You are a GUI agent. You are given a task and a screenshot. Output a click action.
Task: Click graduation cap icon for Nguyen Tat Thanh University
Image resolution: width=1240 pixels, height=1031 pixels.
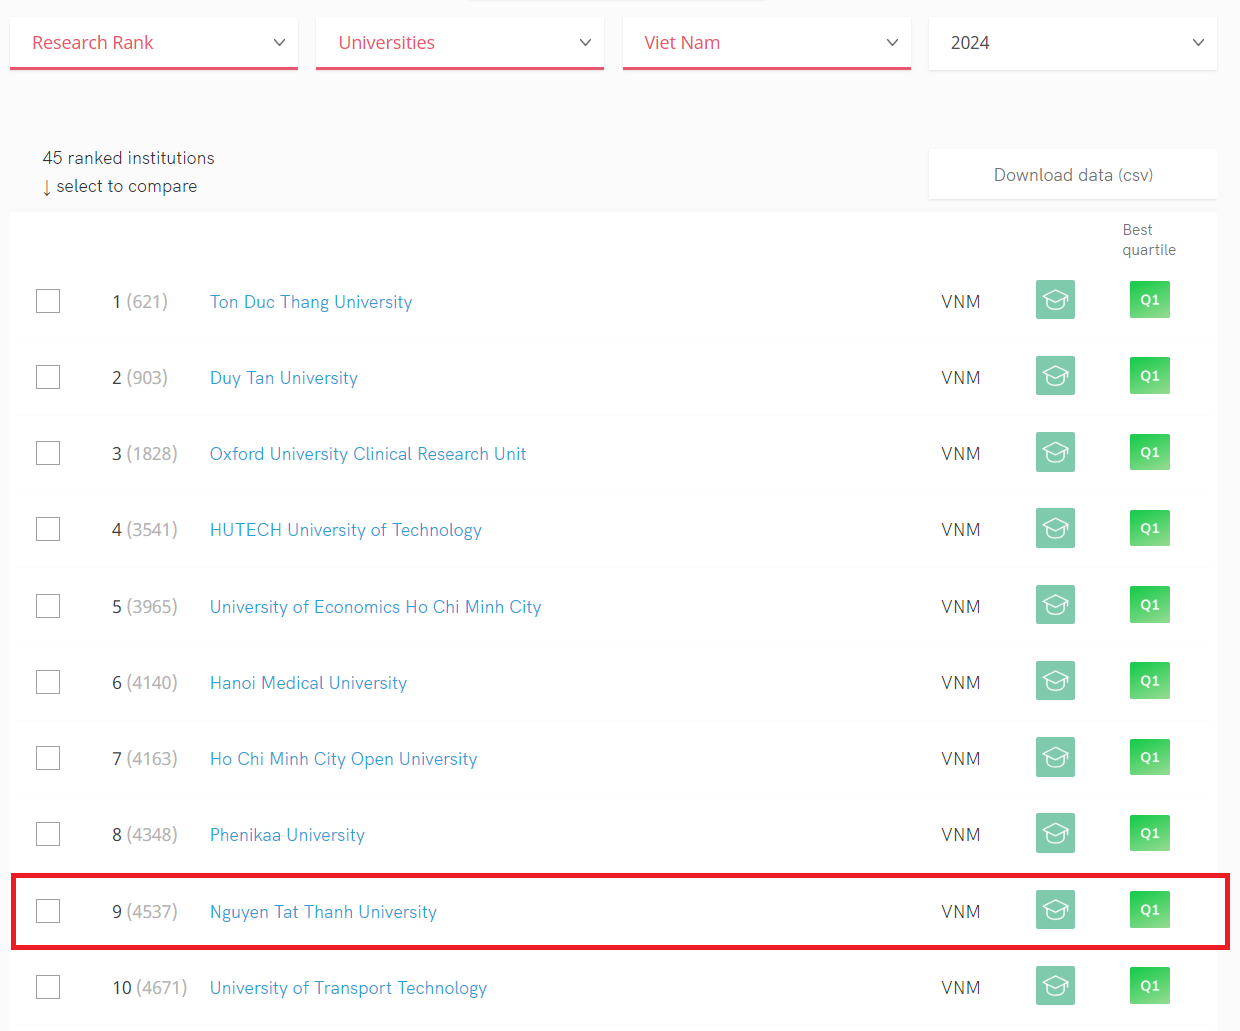point(1055,910)
